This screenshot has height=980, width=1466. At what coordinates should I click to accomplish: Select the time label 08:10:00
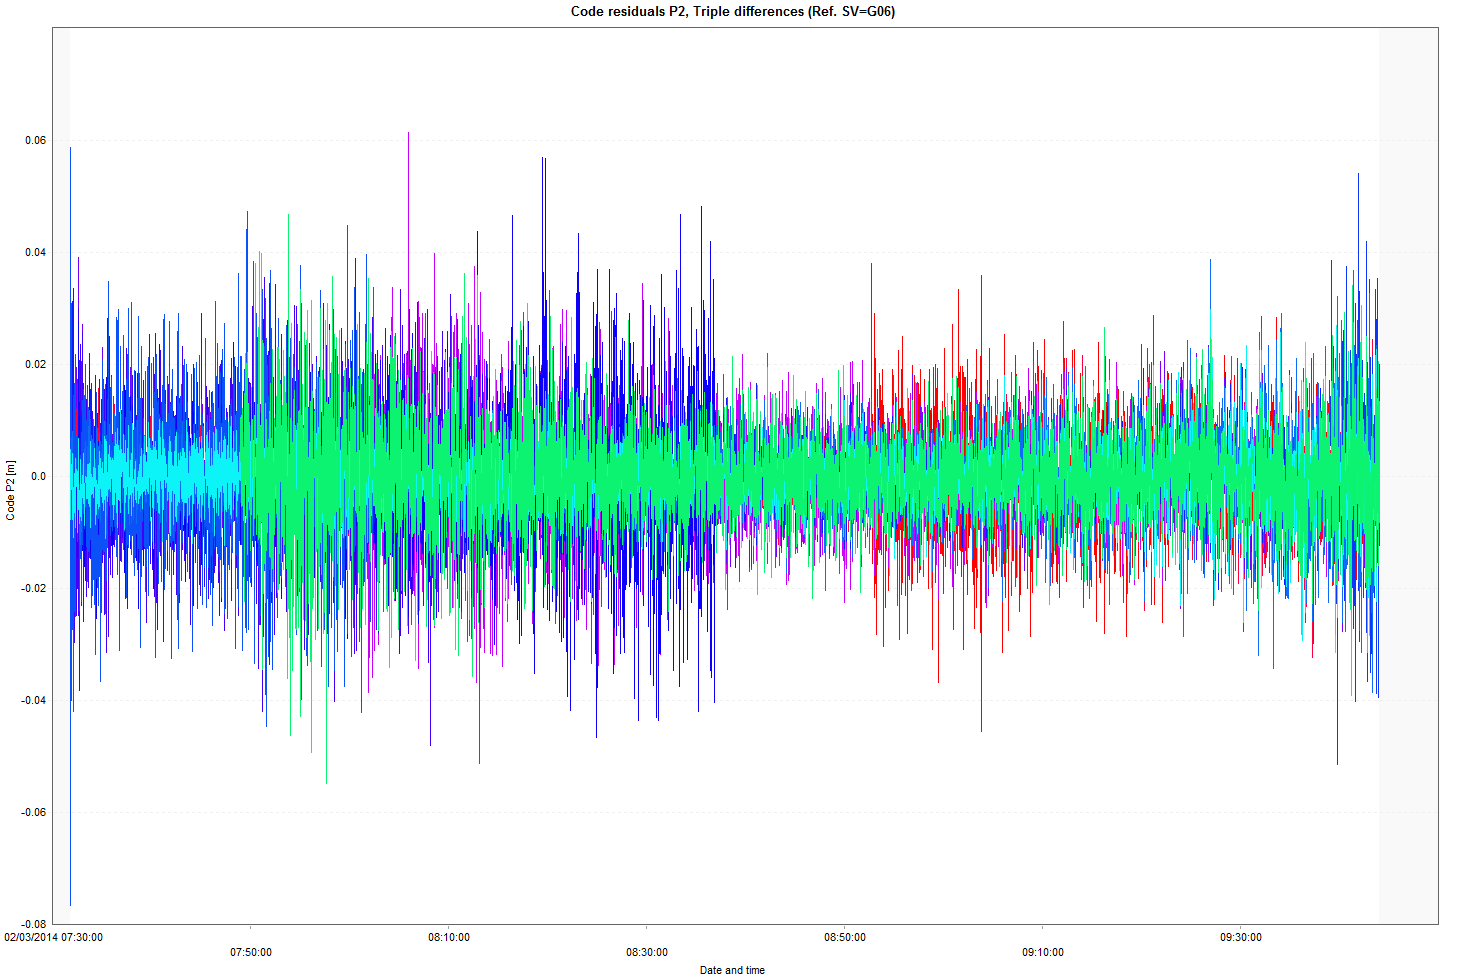449,937
